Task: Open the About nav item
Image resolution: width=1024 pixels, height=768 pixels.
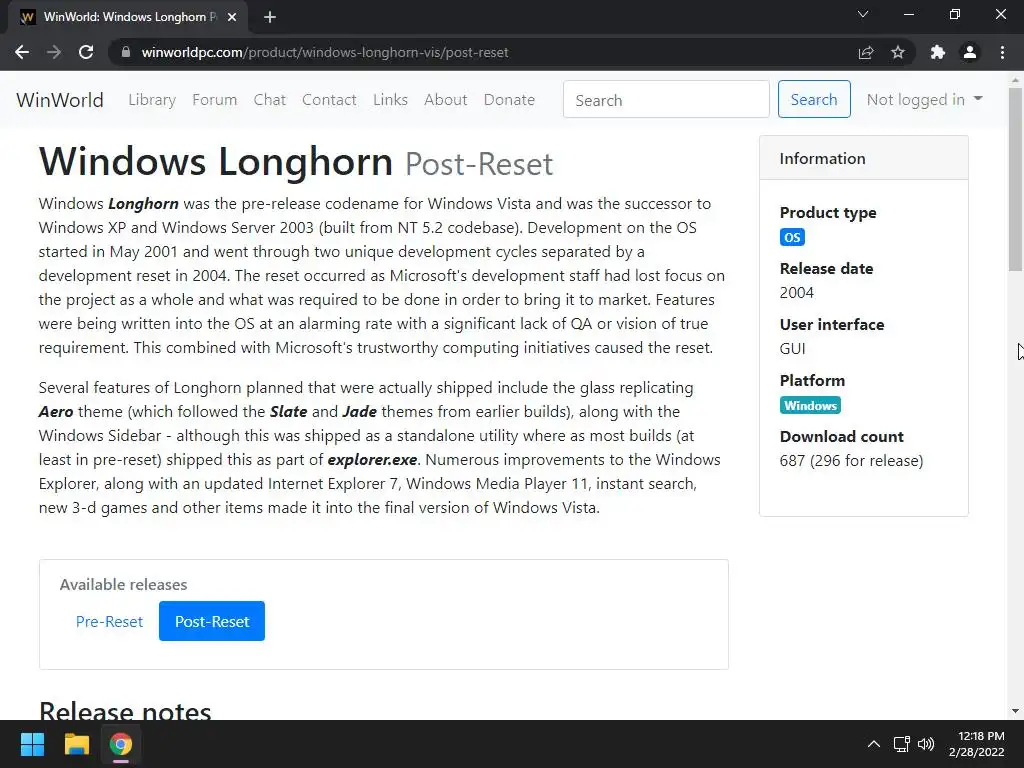Action: tap(445, 100)
